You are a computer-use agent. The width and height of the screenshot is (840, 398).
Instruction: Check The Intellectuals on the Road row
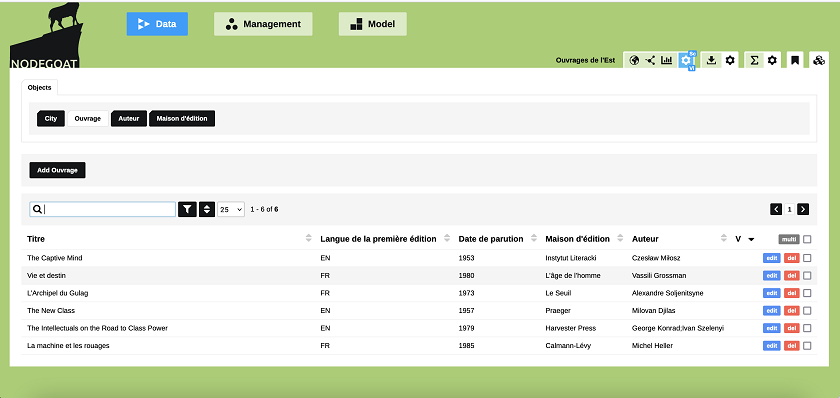(807, 328)
